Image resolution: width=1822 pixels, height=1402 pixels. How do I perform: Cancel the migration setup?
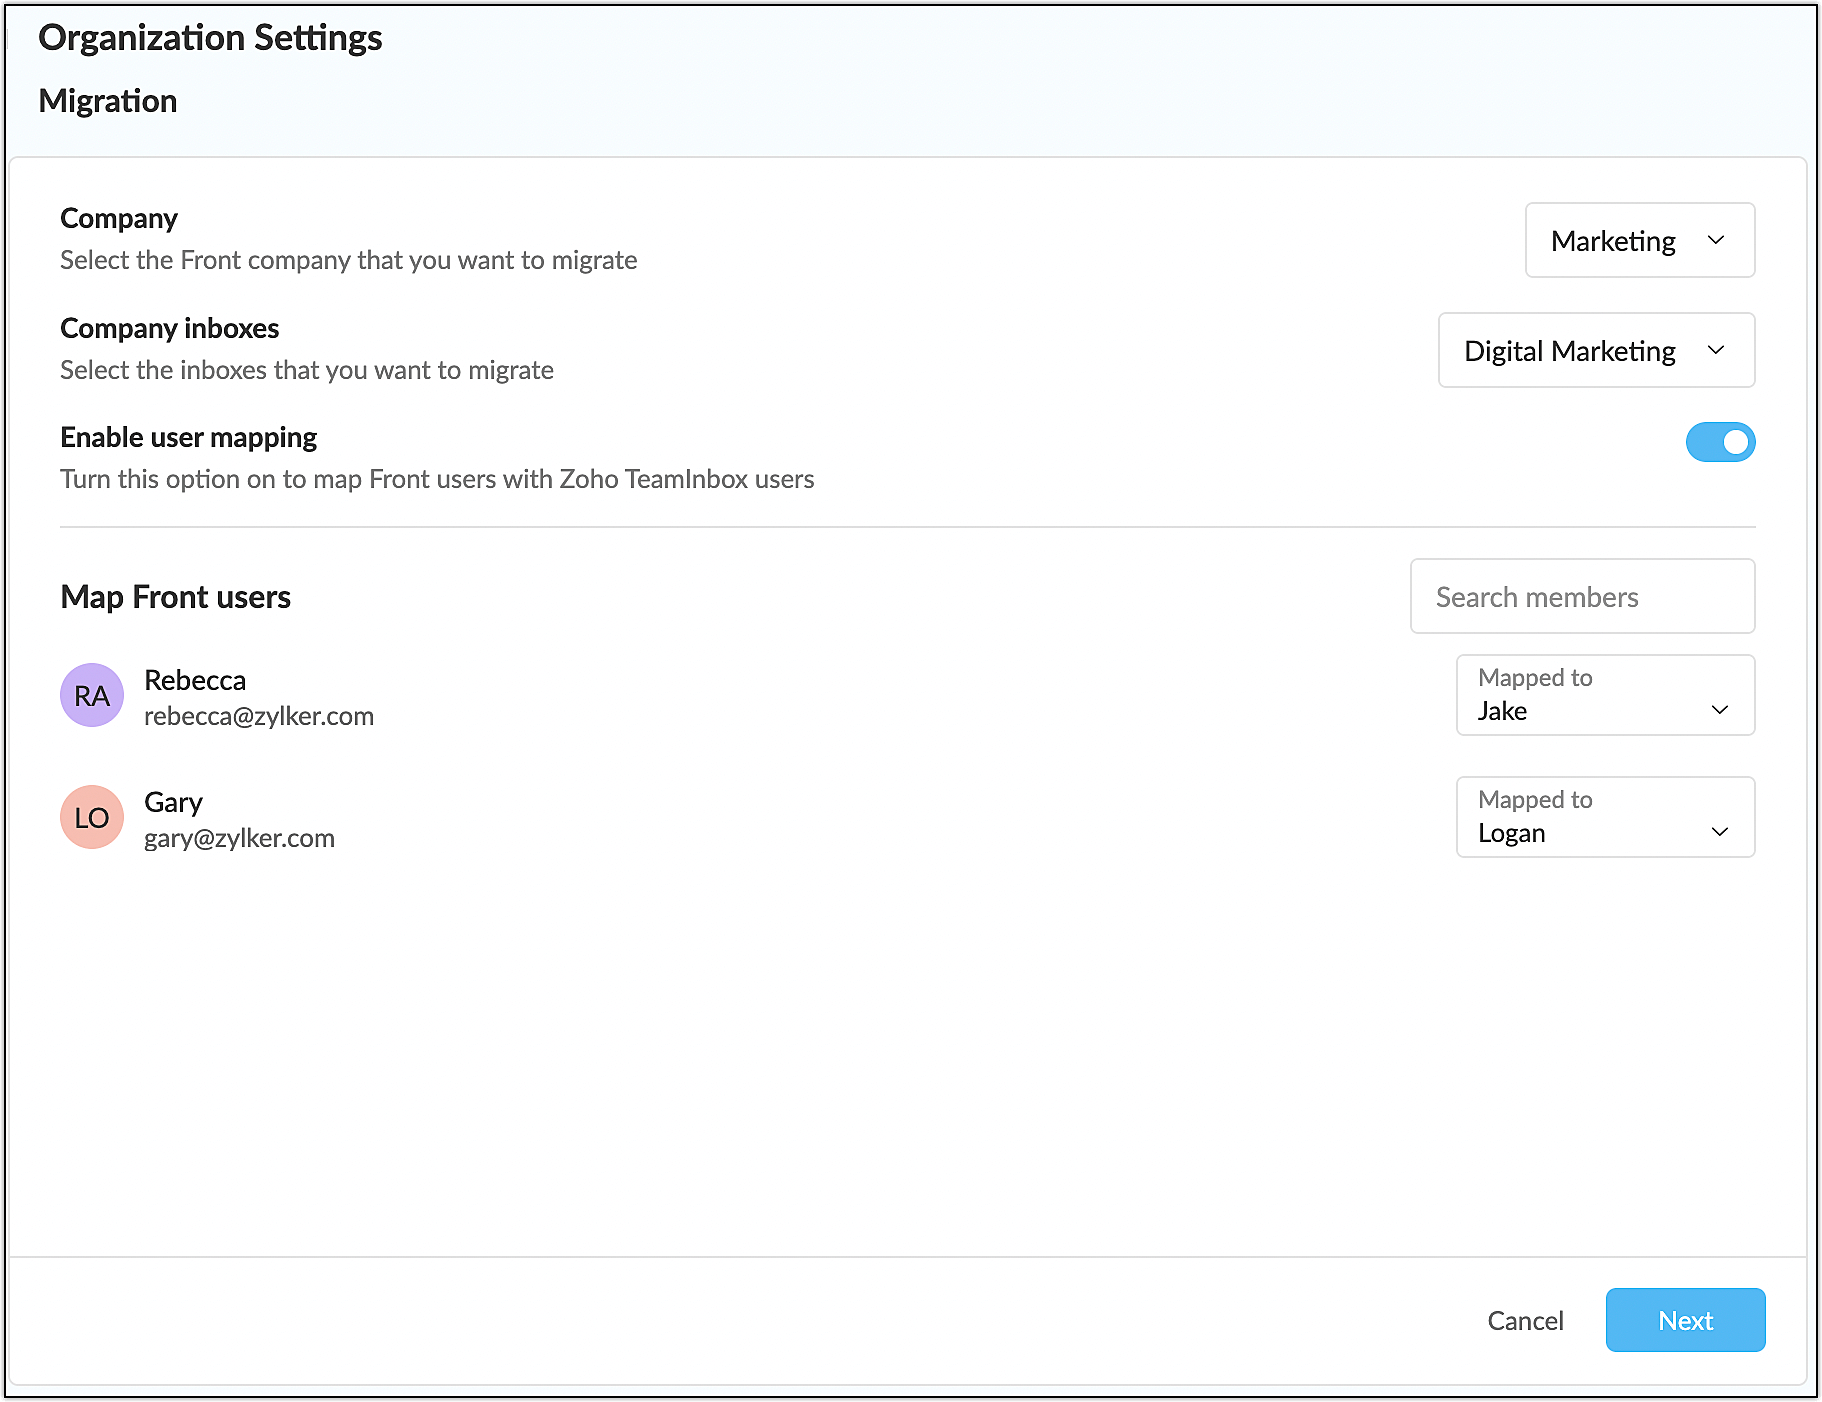[1525, 1321]
